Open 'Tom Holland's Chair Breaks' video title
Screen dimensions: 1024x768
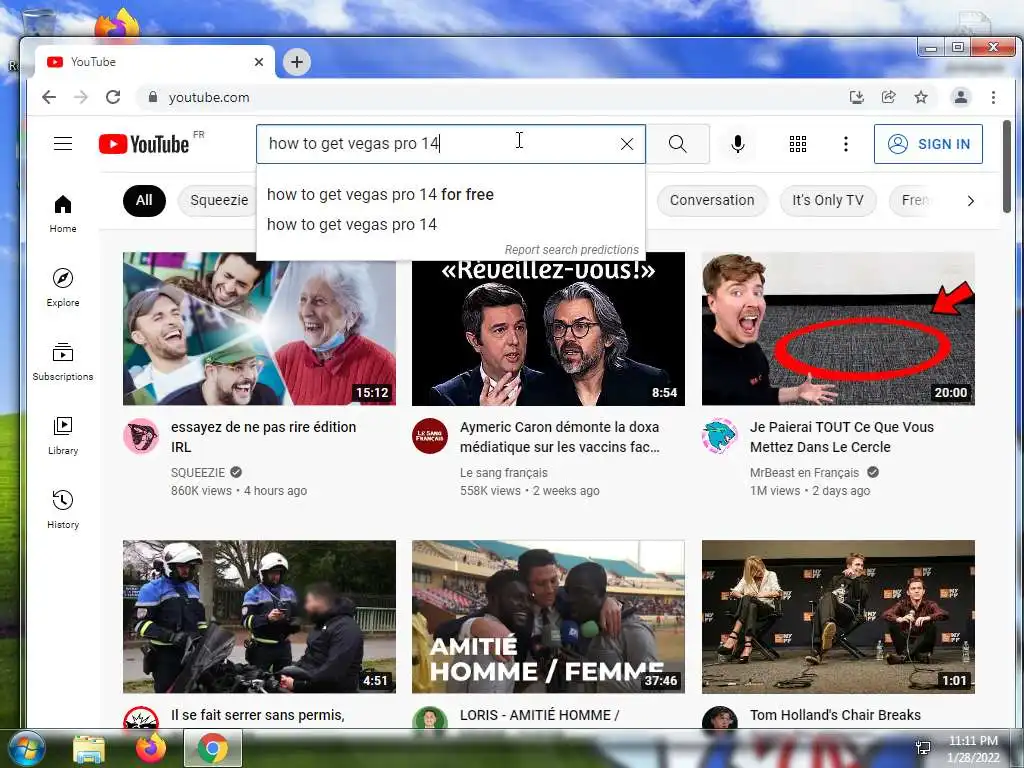(x=835, y=715)
